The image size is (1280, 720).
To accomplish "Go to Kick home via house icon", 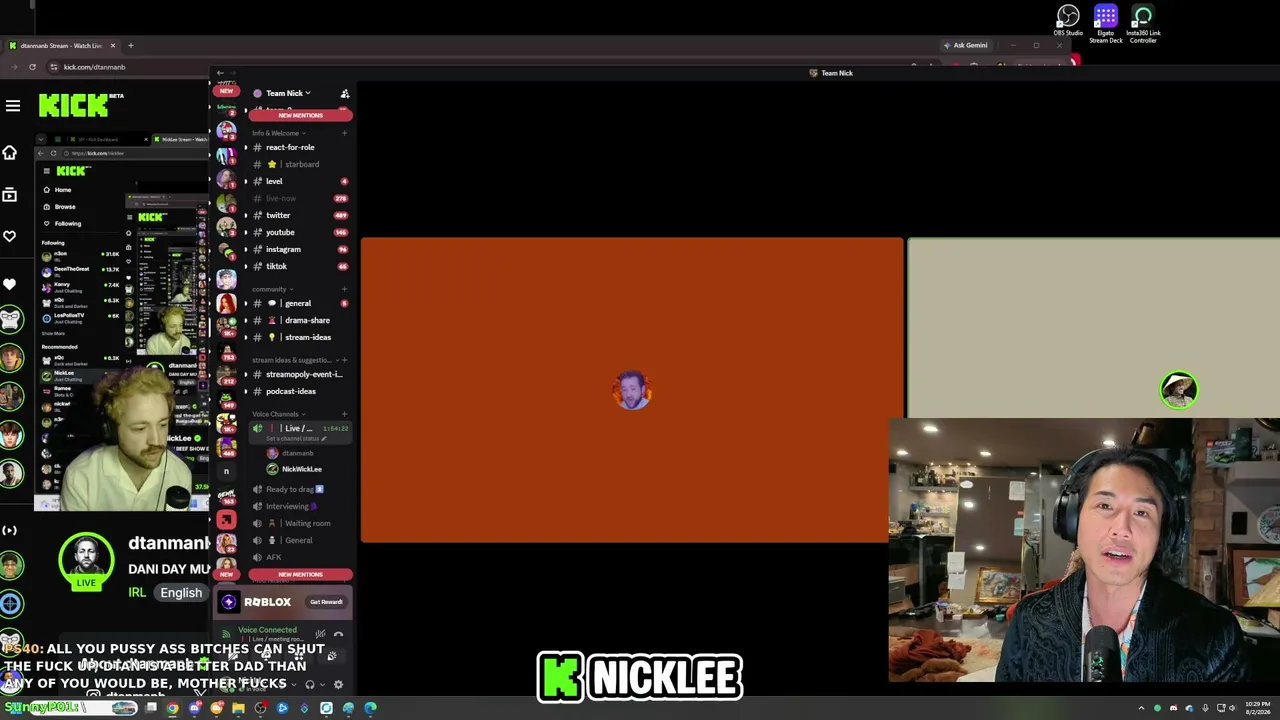I will (10, 152).
